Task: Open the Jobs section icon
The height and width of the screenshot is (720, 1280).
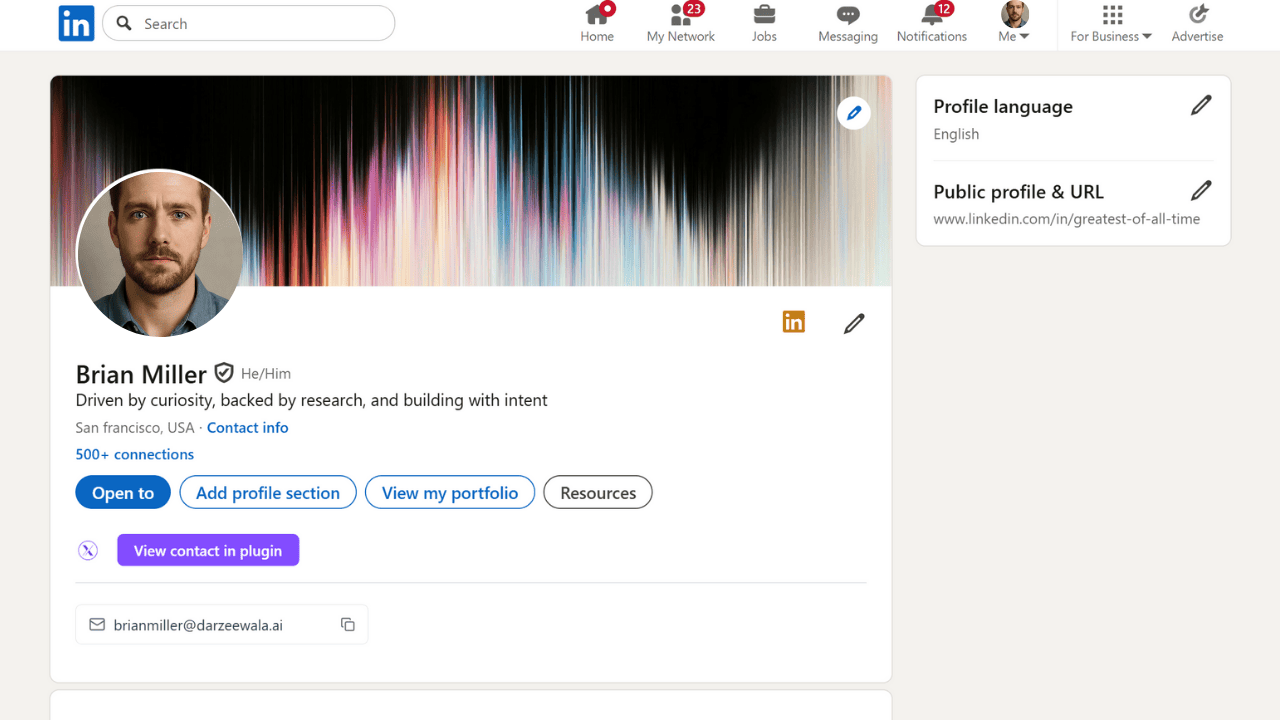Action: pyautogui.click(x=764, y=23)
